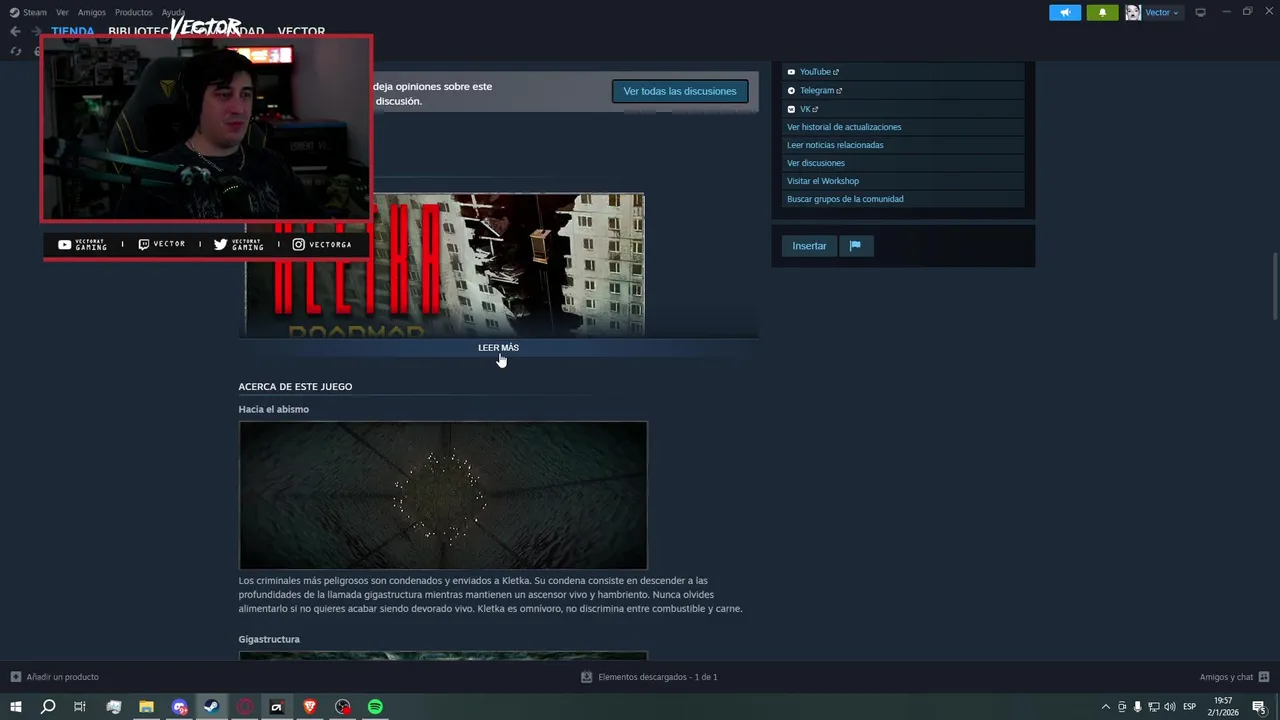Image resolution: width=1280 pixels, height=720 pixels.
Task: Open the YouTube external link
Action: (x=818, y=72)
